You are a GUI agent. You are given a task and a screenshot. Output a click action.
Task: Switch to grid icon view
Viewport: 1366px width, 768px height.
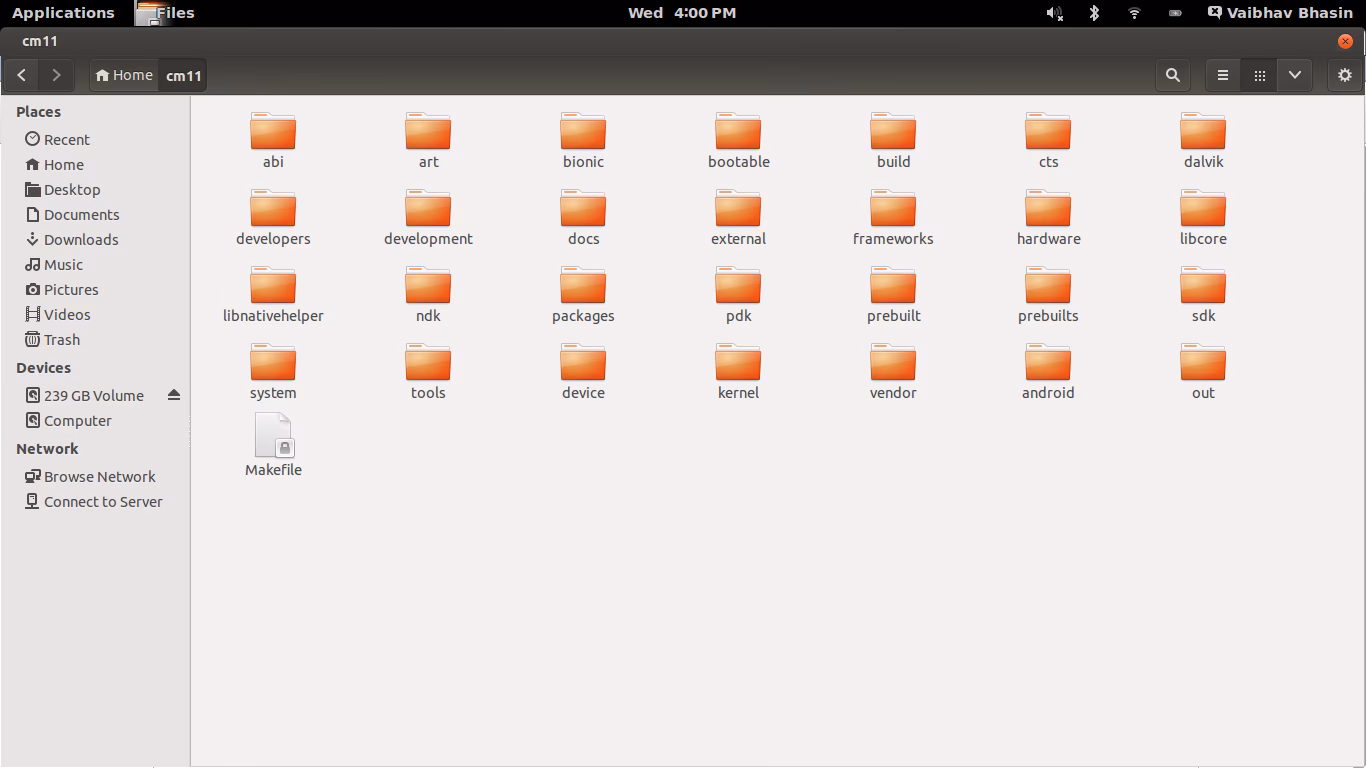click(x=1259, y=75)
